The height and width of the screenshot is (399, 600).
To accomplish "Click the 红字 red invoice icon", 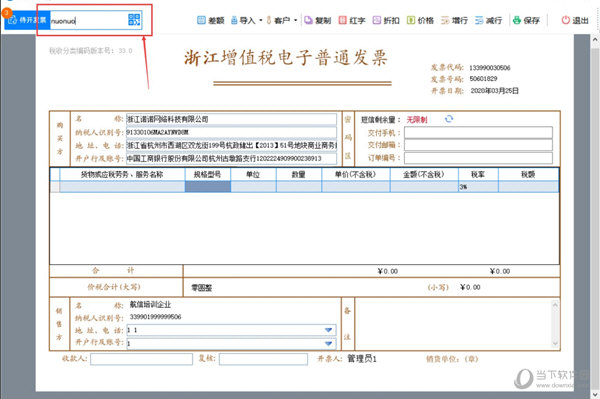I will tap(342, 20).
